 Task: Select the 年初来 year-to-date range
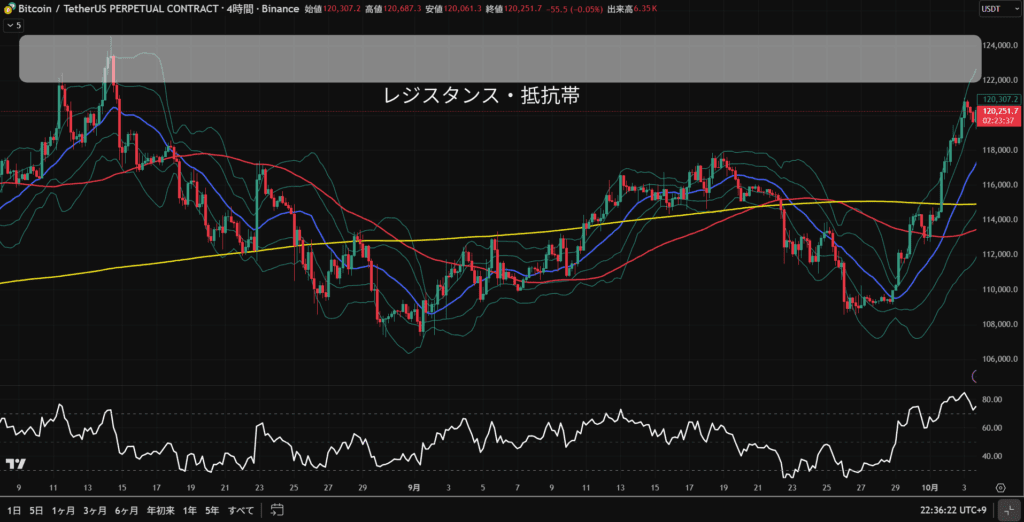161,510
